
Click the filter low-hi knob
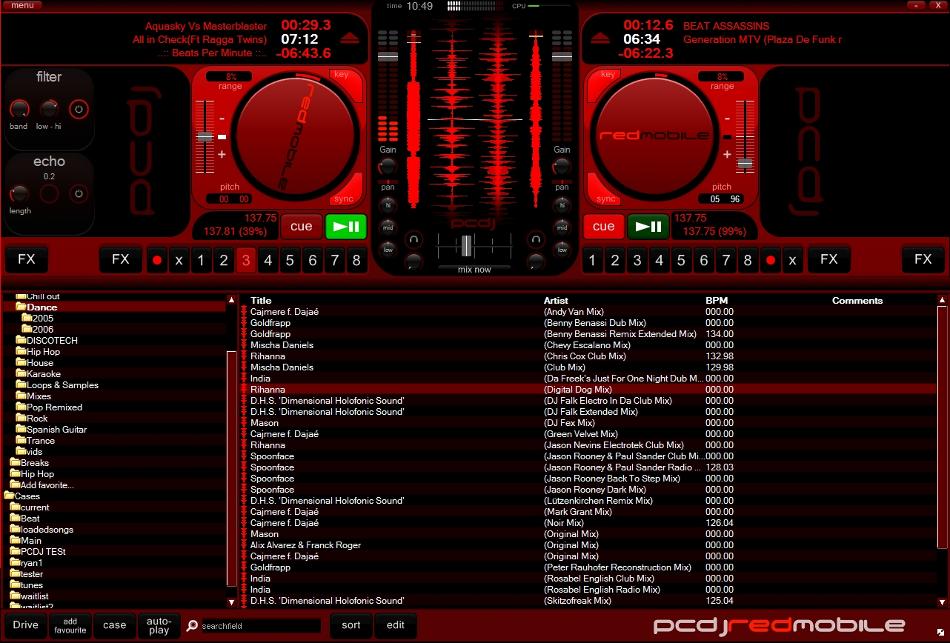point(49,109)
